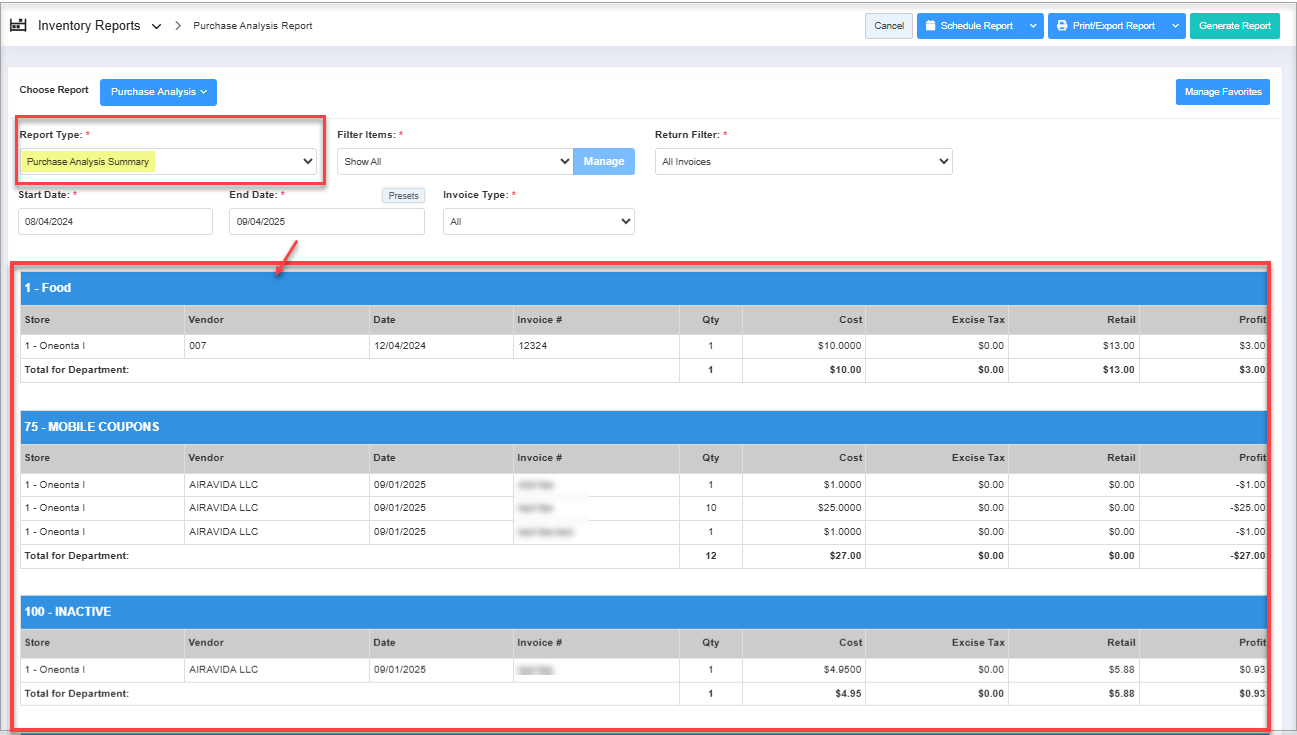Image resolution: width=1297 pixels, height=735 pixels.
Task: Click the Start Date field
Action: pos(115,221)
